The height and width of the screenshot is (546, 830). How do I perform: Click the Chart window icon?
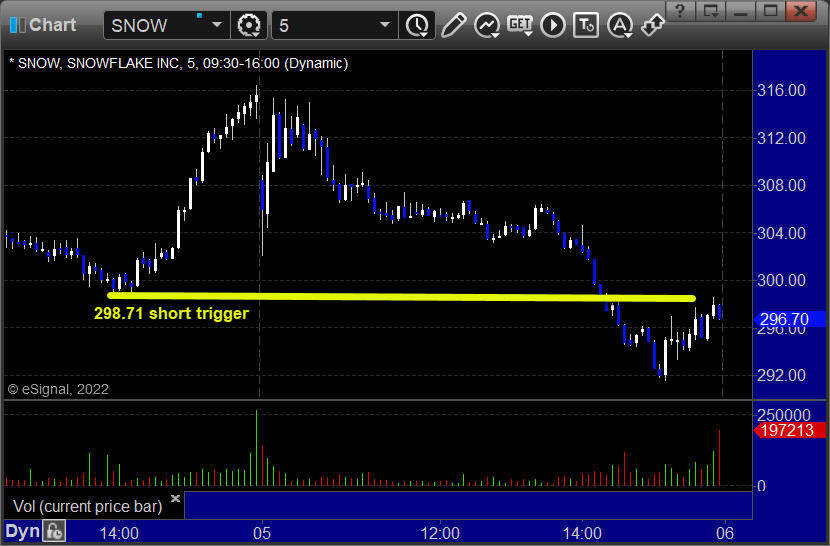pos(17,25)
